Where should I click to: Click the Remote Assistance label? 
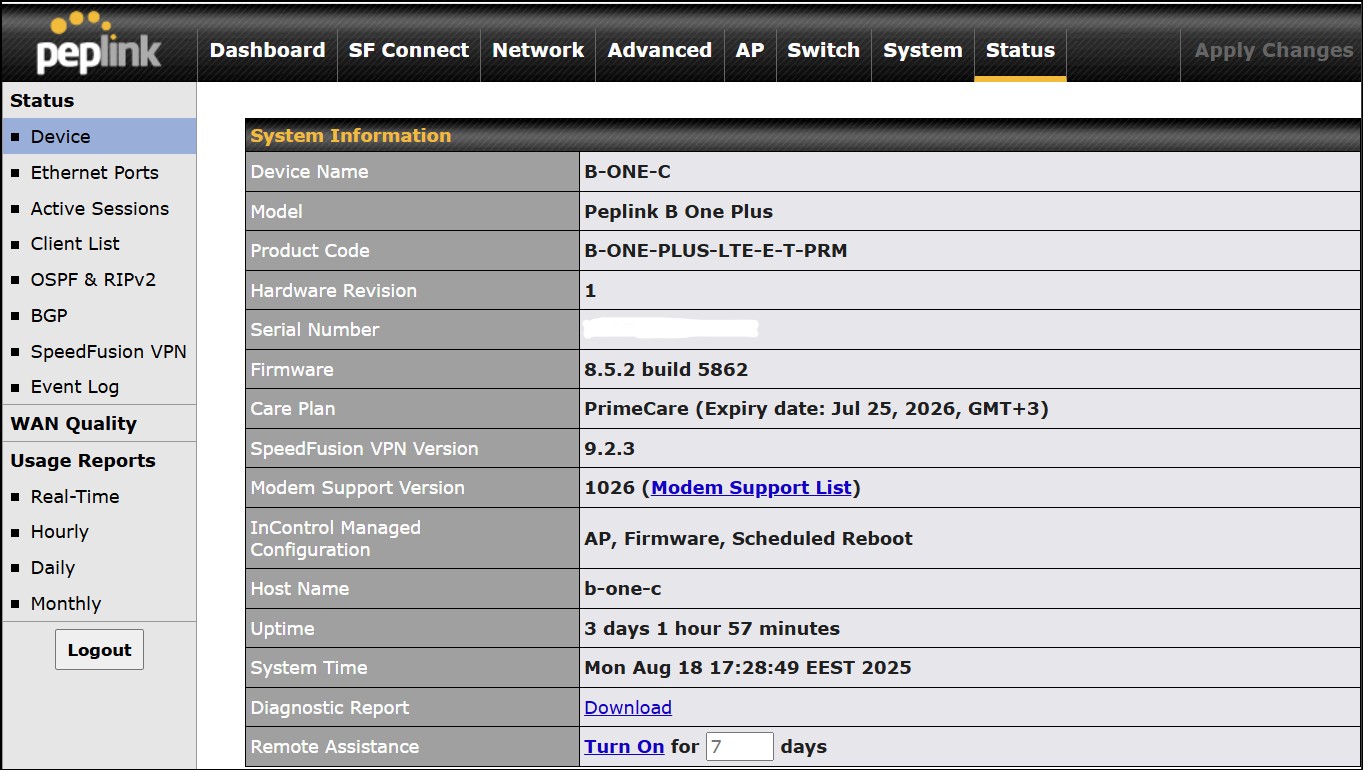pos(335,747)
